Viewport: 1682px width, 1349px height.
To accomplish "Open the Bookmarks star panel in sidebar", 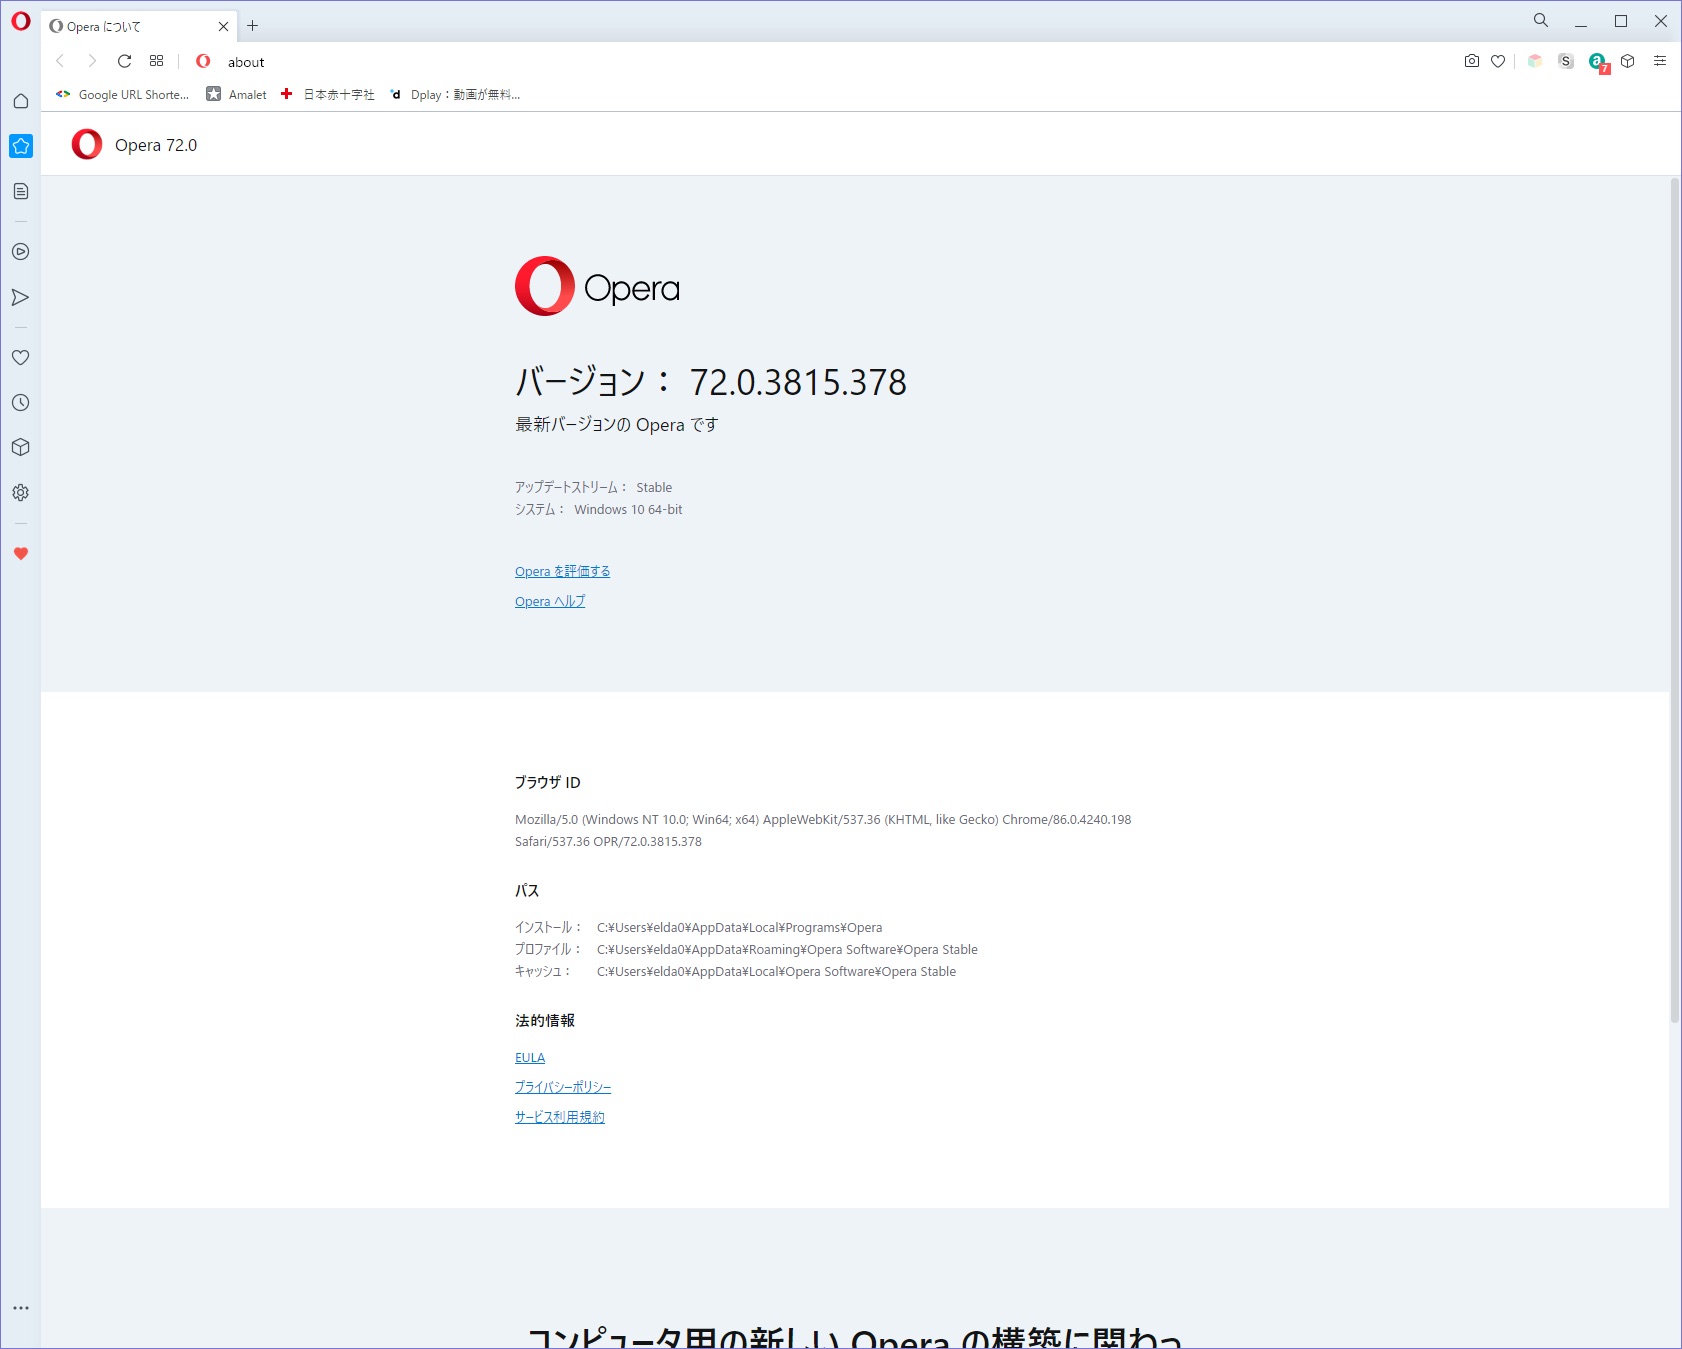I will tap(21, 146).
